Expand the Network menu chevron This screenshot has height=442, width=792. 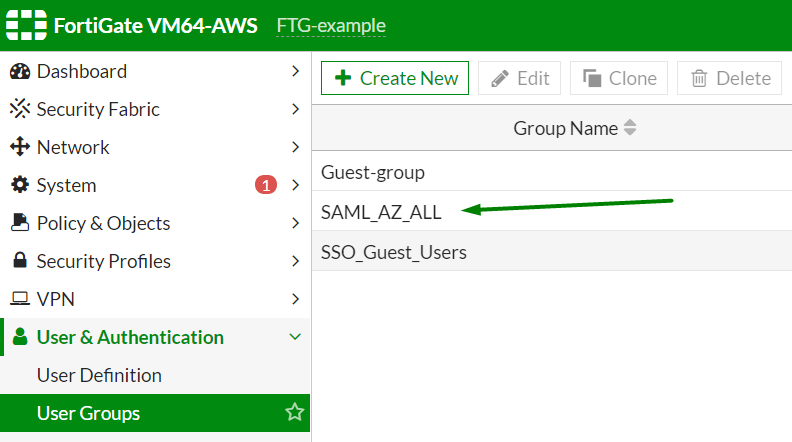(x=295, y=148)
